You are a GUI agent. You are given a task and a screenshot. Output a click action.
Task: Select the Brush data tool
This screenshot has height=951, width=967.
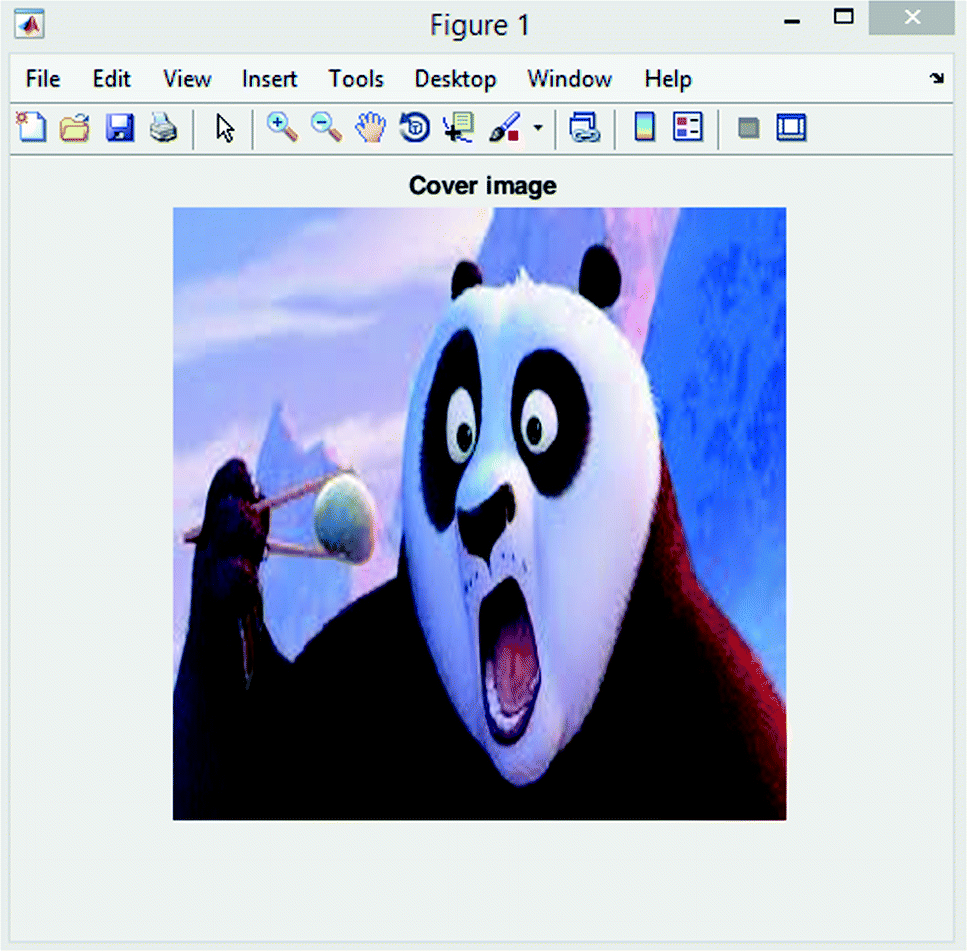505,128
